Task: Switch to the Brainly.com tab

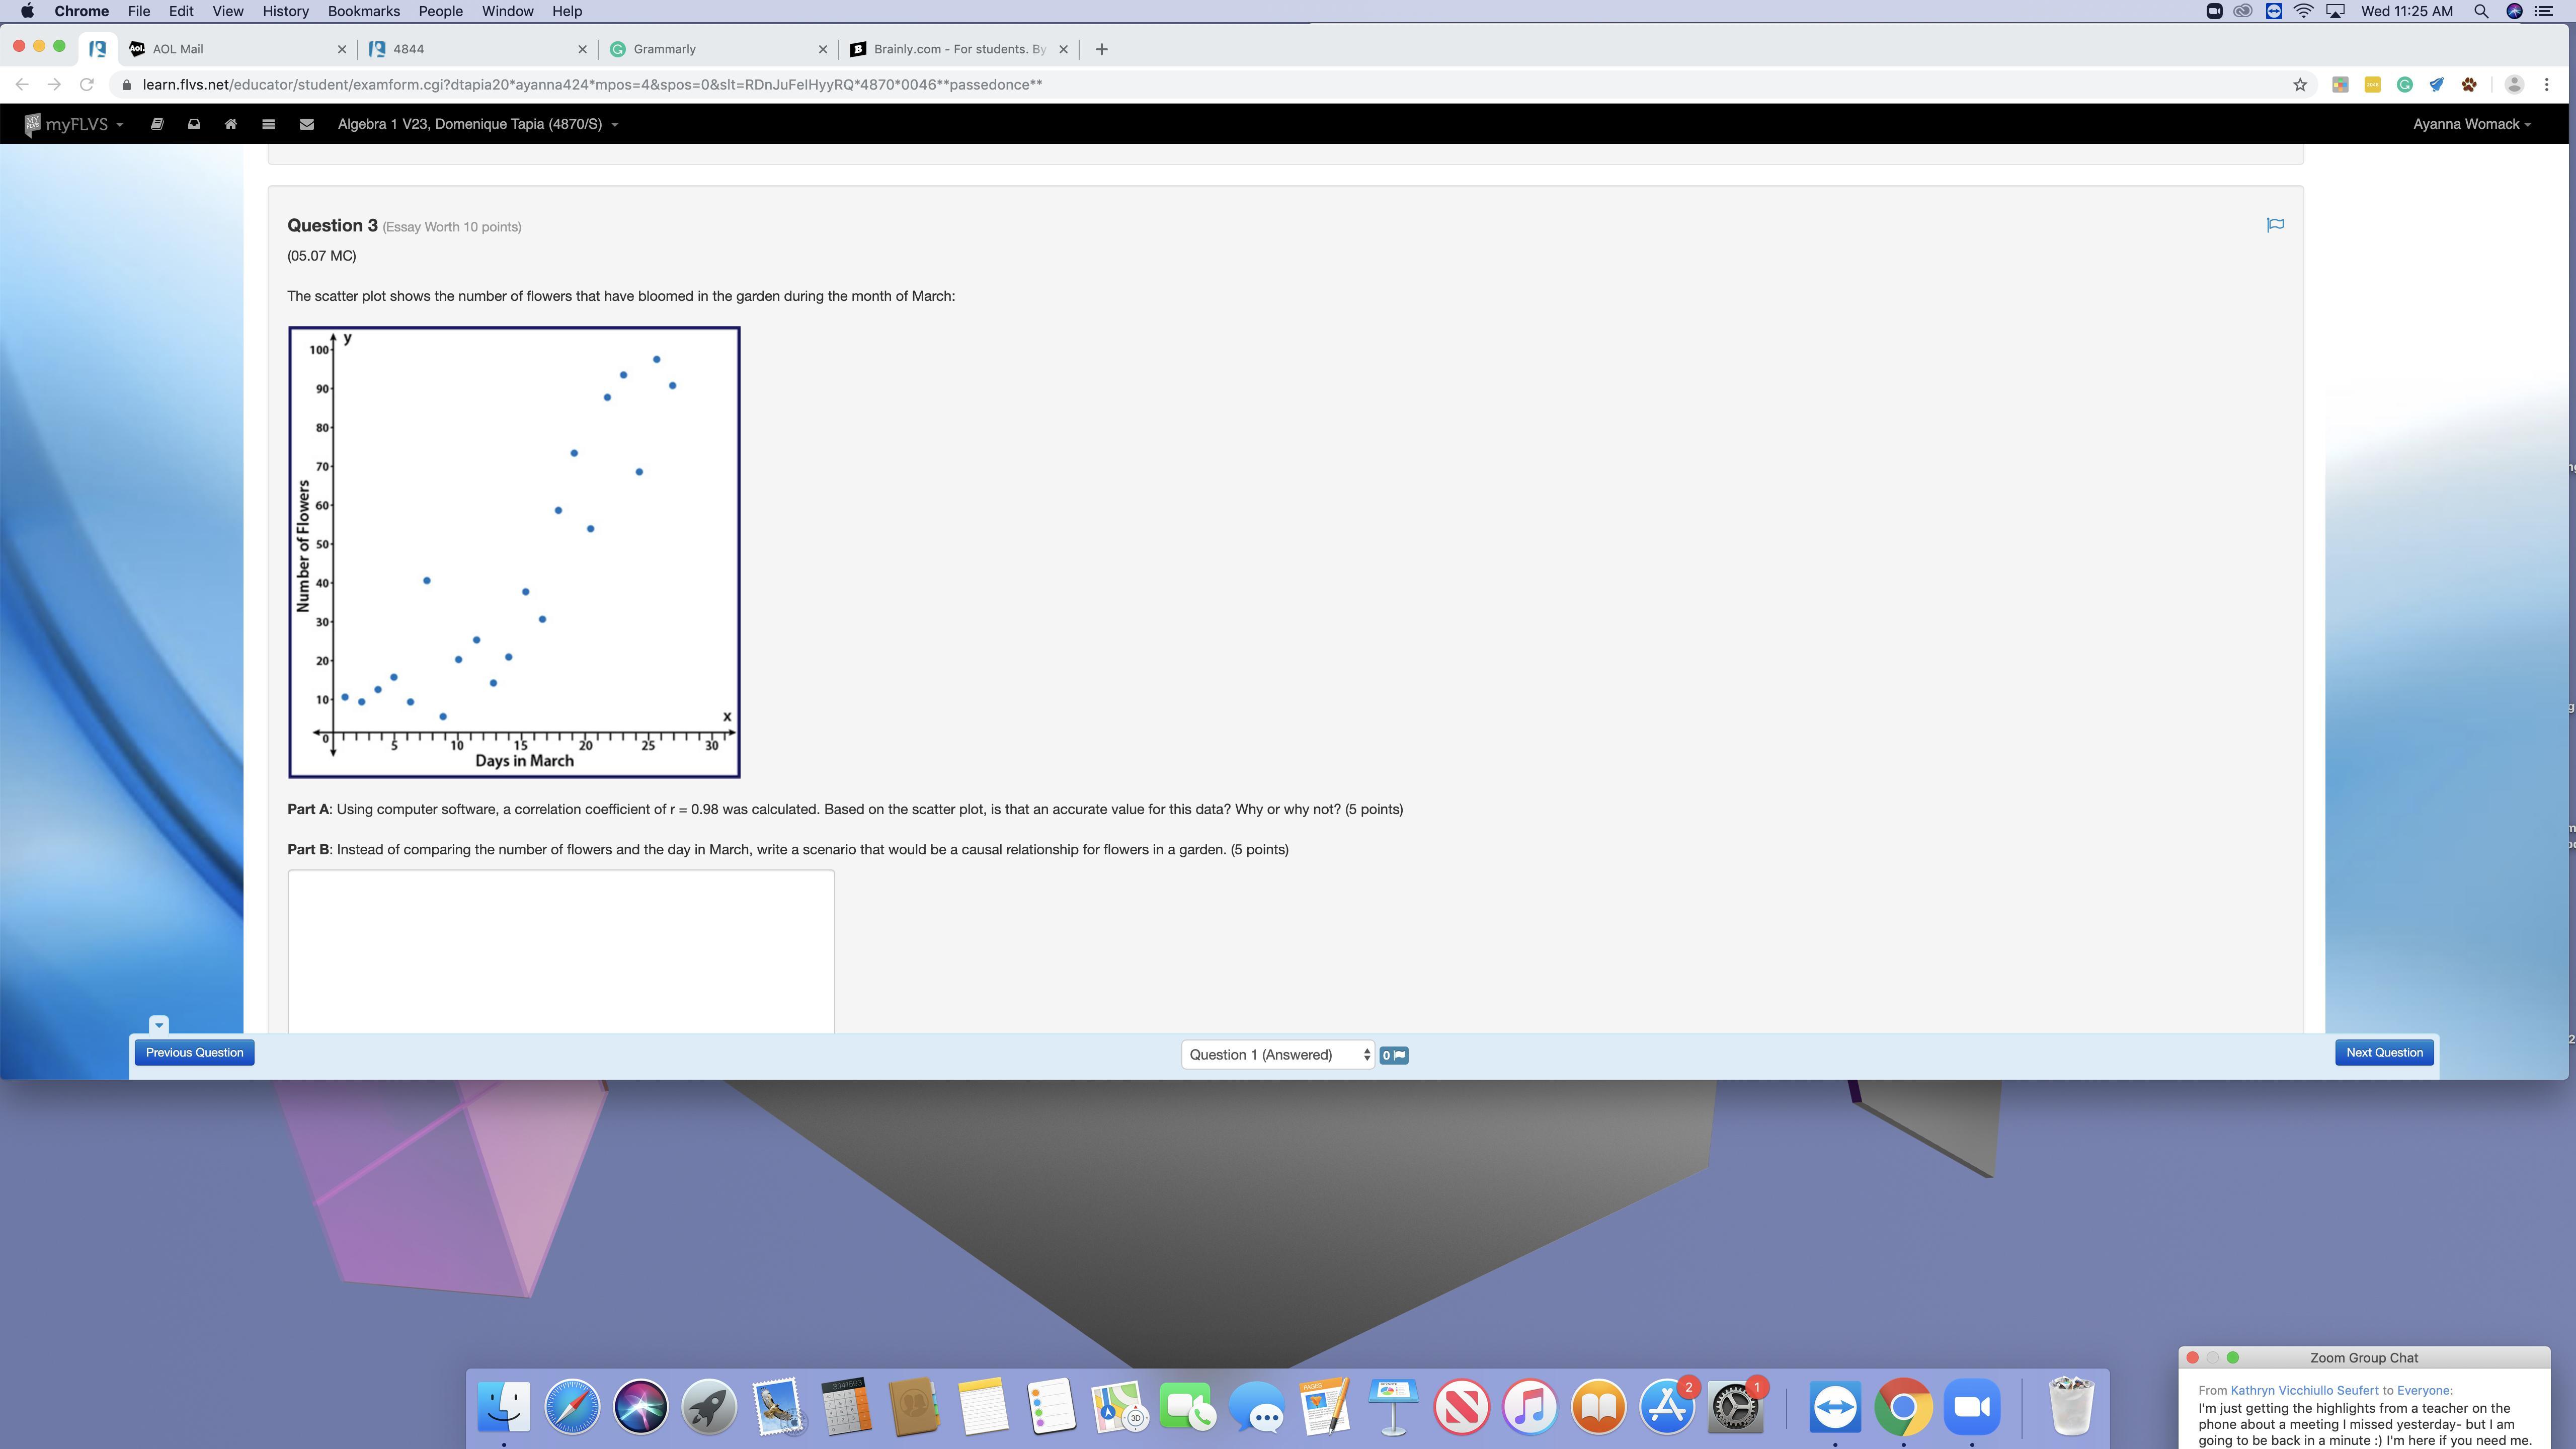Action: click(958, 49)
